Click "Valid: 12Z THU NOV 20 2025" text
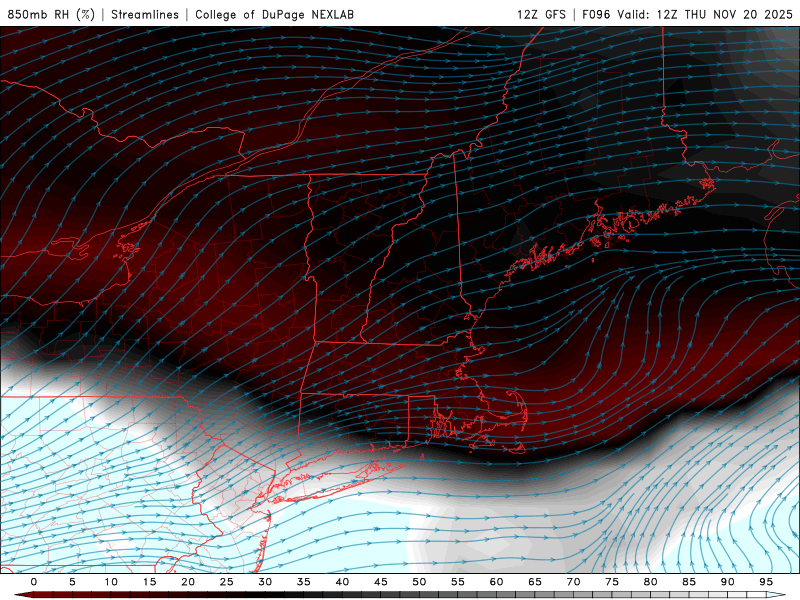 coord(705,14)
